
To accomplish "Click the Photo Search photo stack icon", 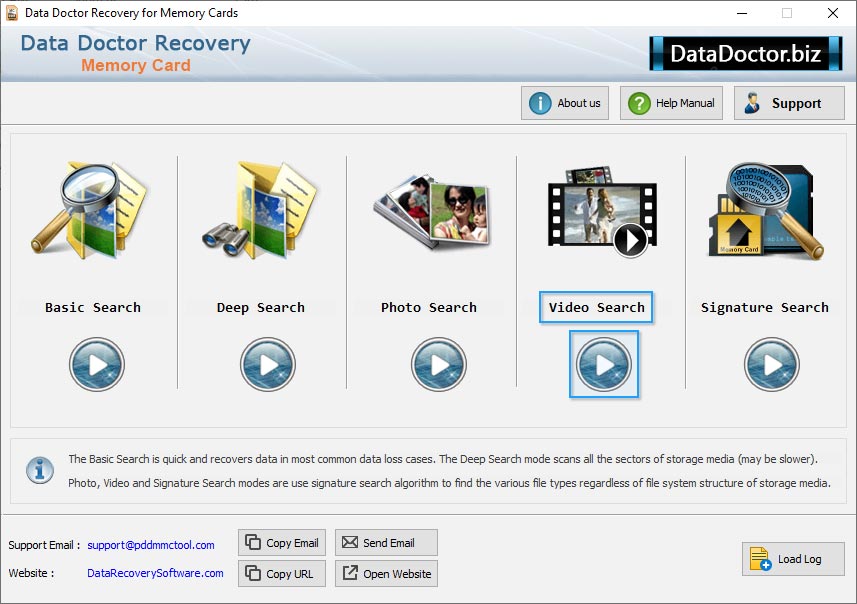I will click(433, 212).
